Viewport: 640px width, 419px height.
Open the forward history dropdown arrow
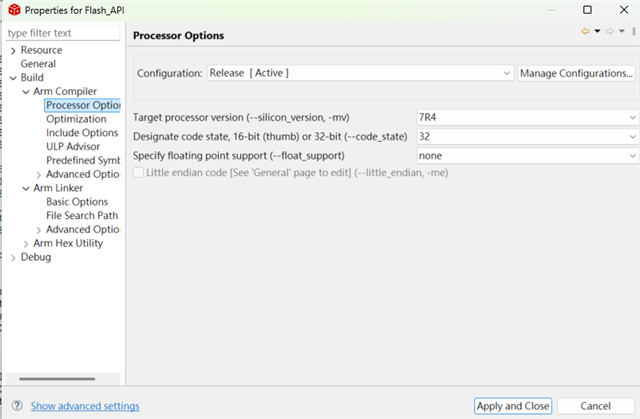622,31
